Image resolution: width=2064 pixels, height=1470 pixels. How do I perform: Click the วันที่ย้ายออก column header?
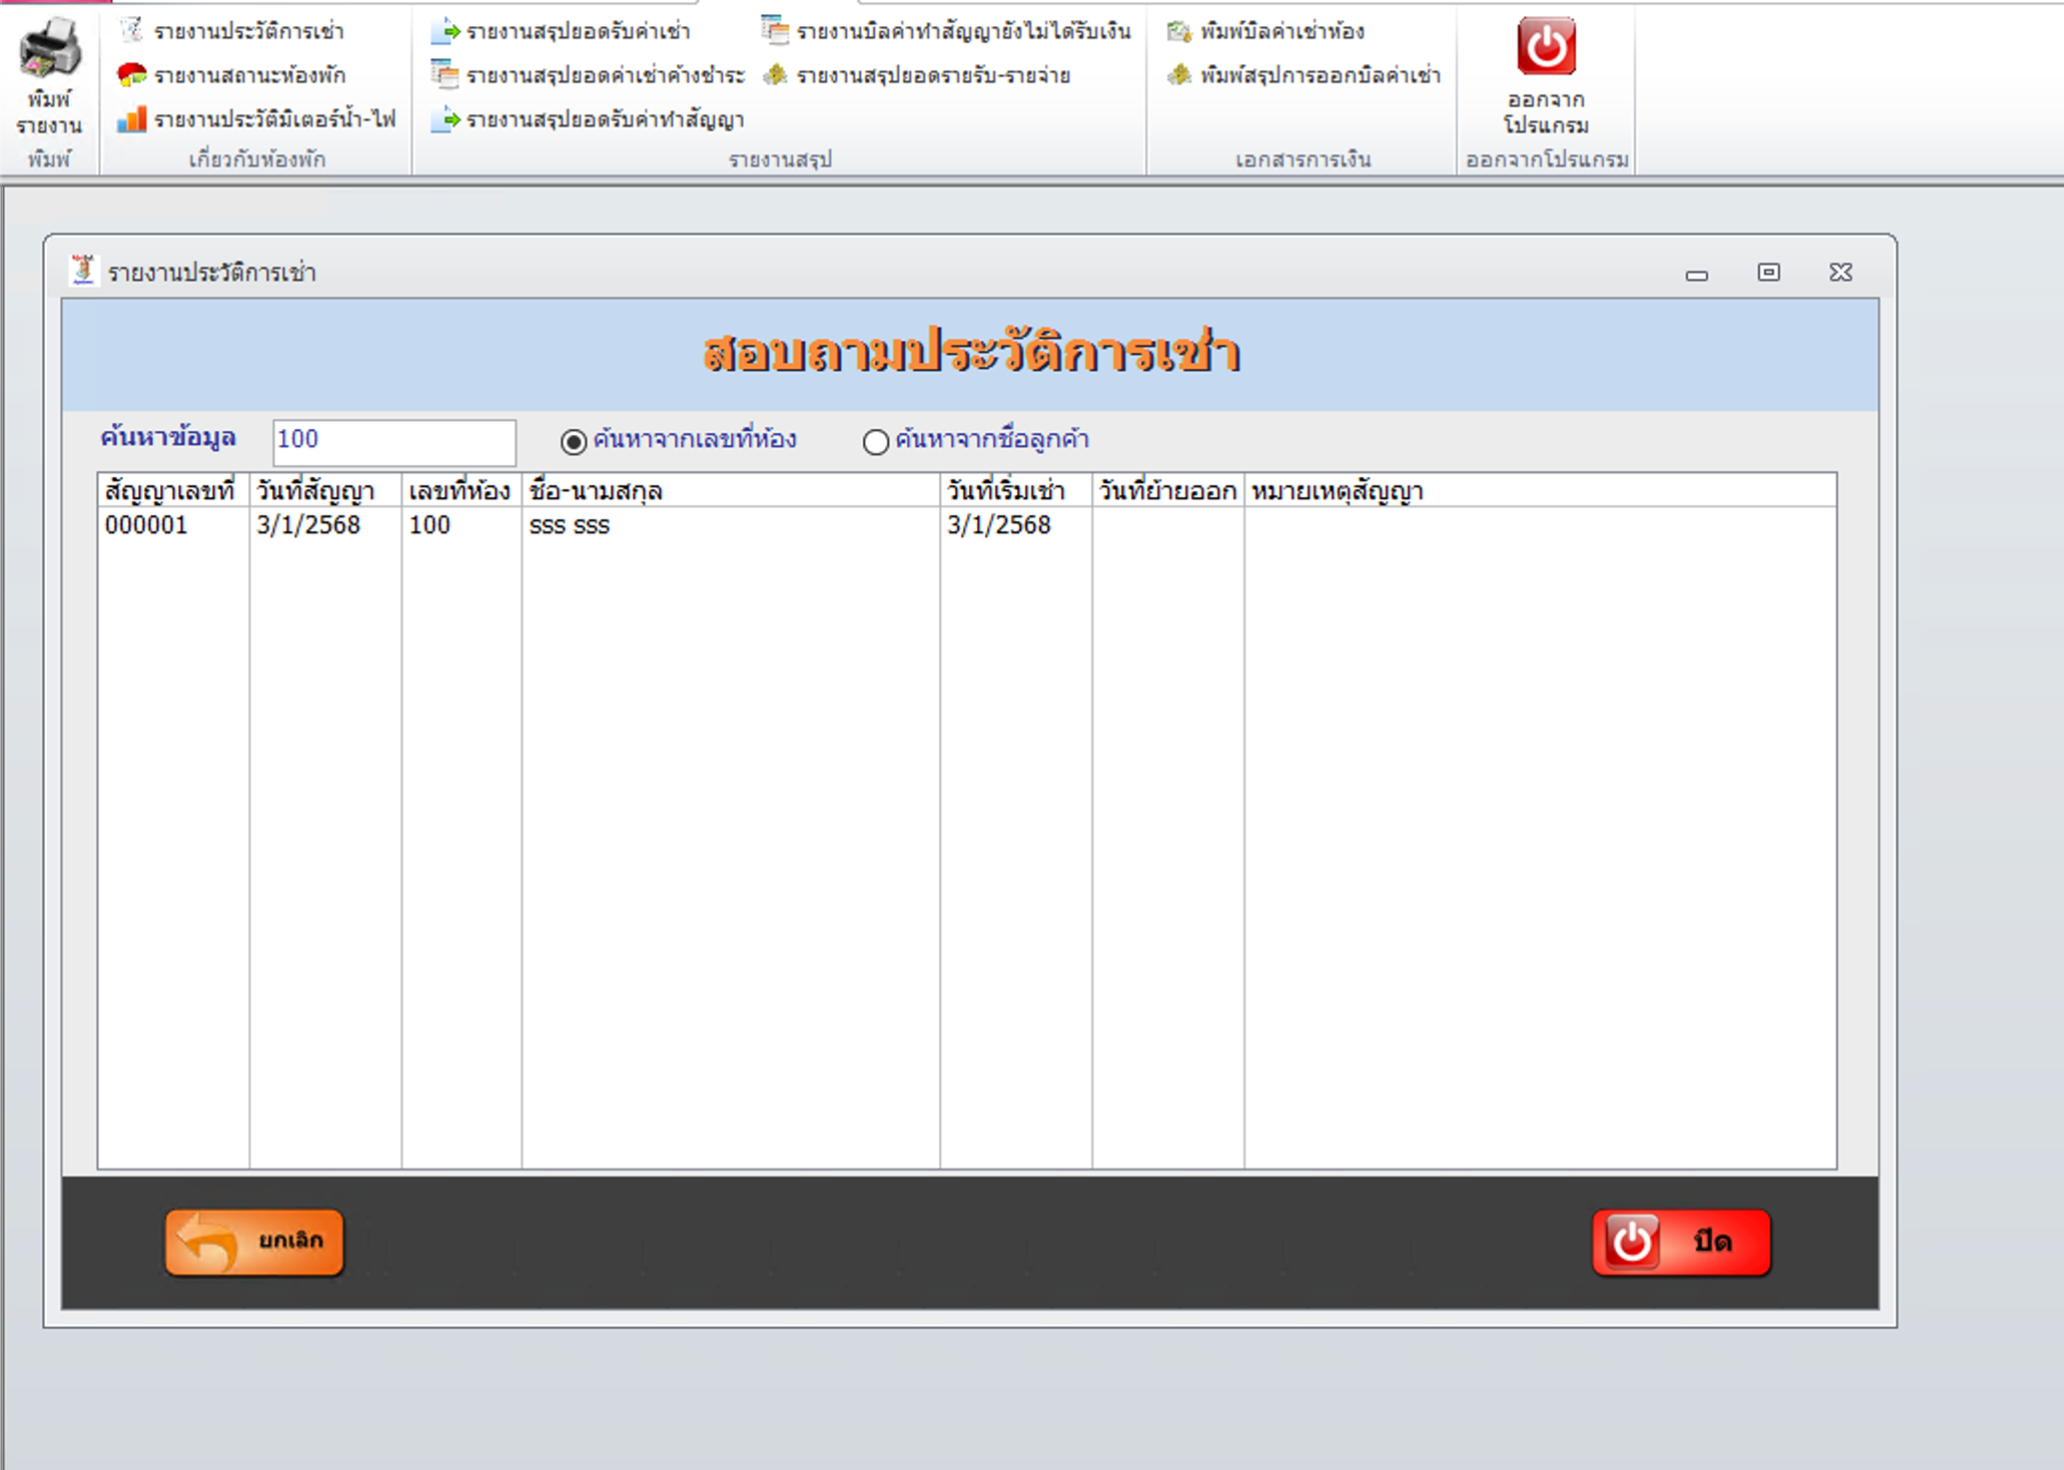point(1167,491)
